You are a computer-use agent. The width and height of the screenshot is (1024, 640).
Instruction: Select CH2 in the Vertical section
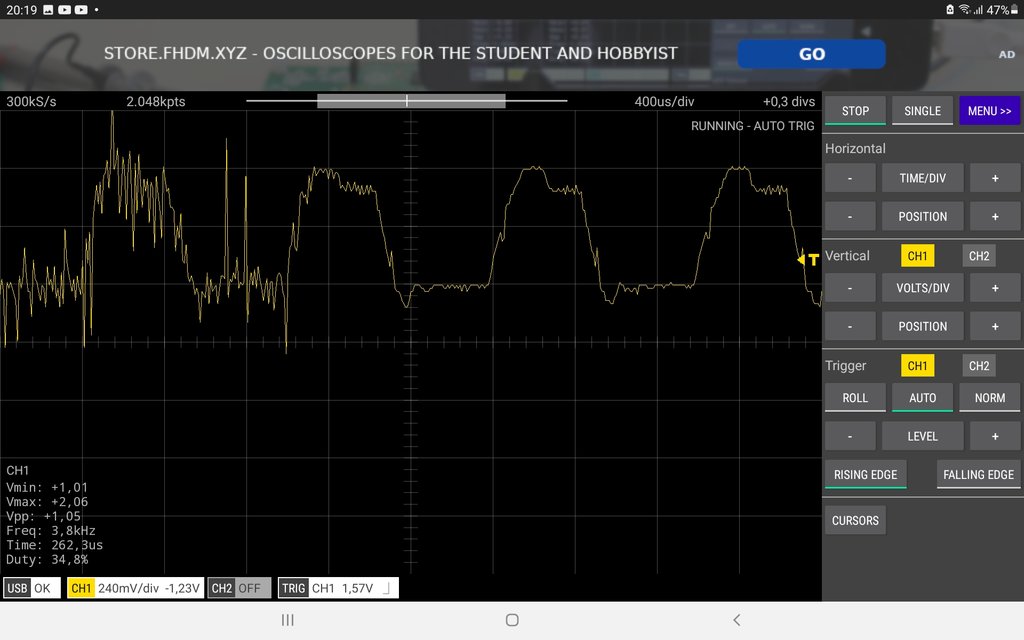tap(978, 256)
